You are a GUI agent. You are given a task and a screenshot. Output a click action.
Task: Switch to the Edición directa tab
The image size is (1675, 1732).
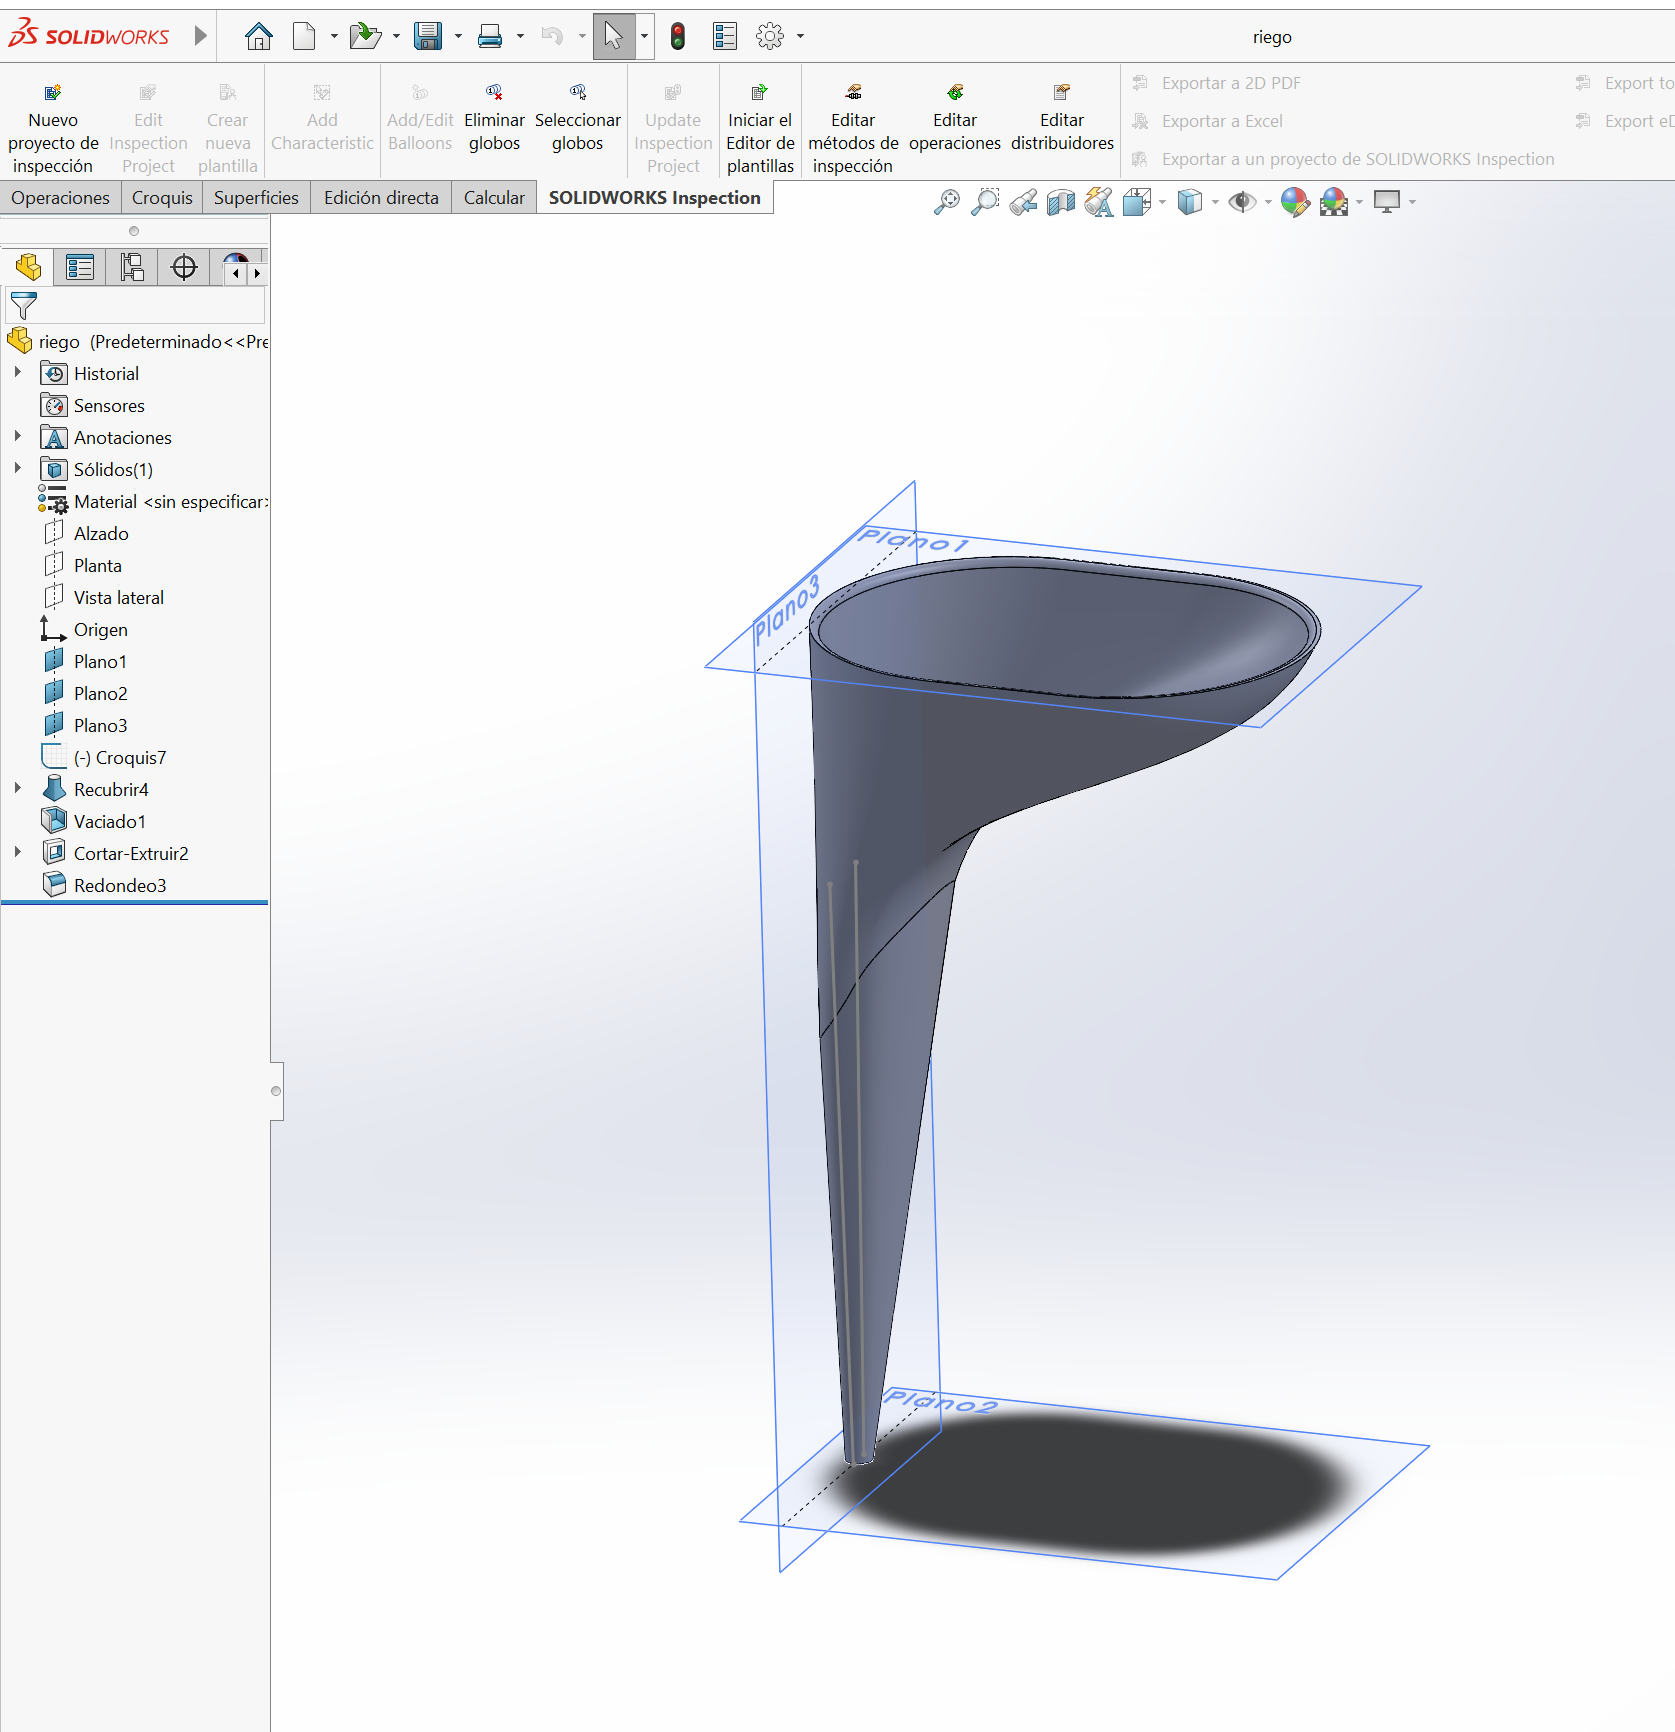[381, 198]
